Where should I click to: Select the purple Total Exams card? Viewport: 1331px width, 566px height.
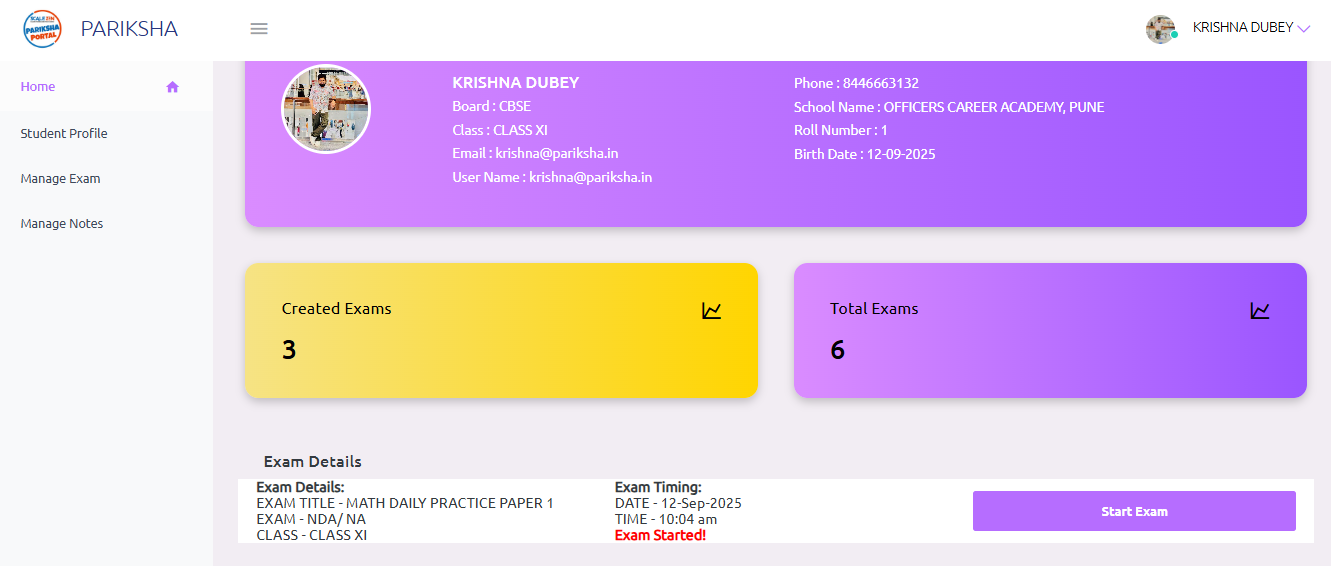tap(1049, 330)
